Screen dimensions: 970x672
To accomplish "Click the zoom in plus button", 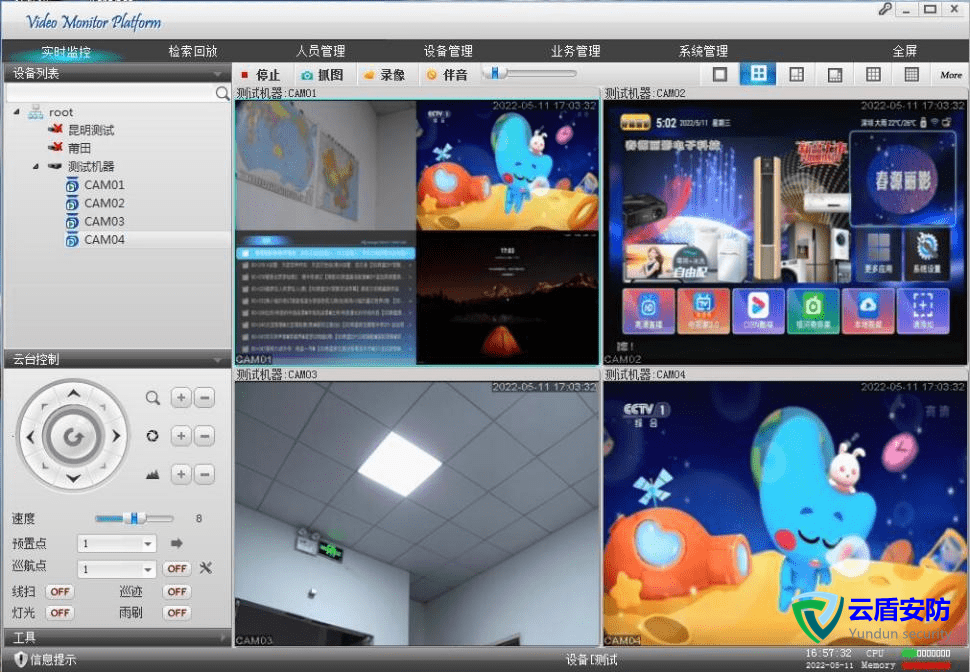I will coord(181,398).
